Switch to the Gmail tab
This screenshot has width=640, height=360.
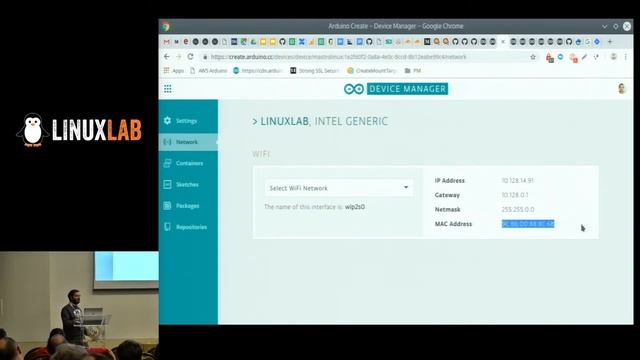(x=167, y=42)
